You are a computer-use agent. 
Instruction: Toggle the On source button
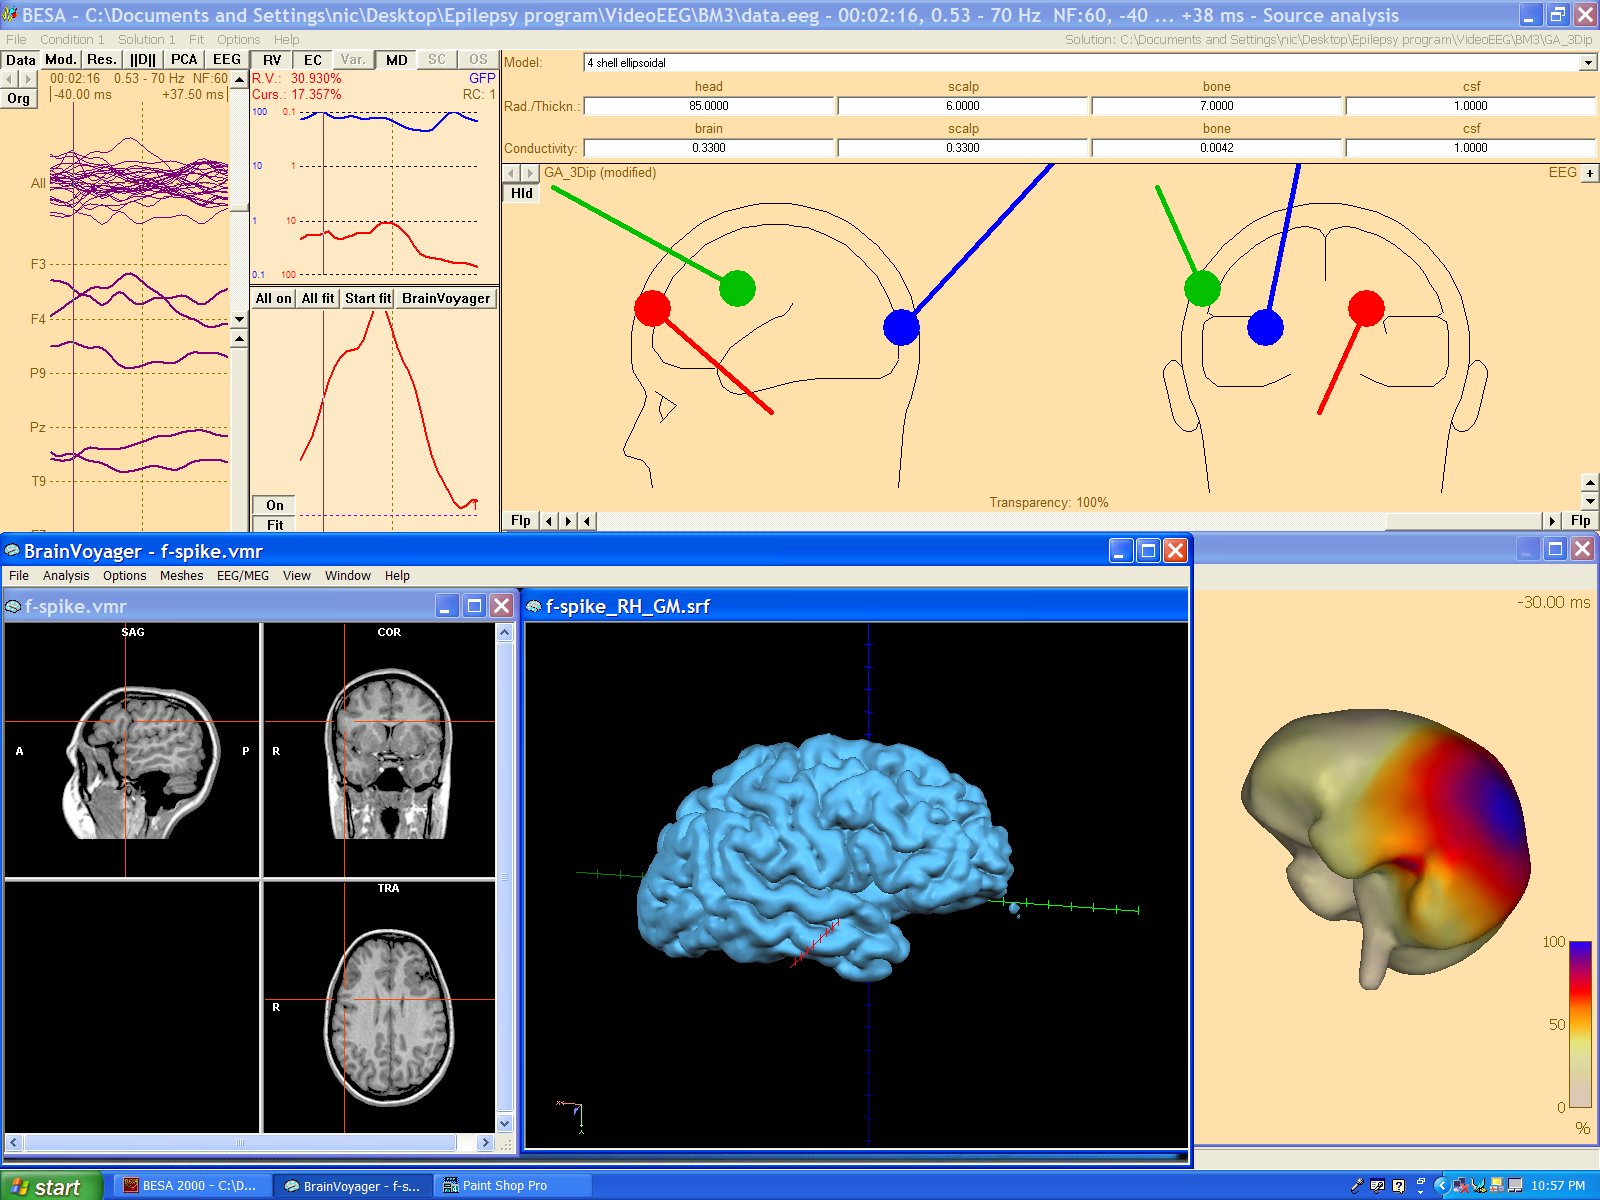[275, 505]
